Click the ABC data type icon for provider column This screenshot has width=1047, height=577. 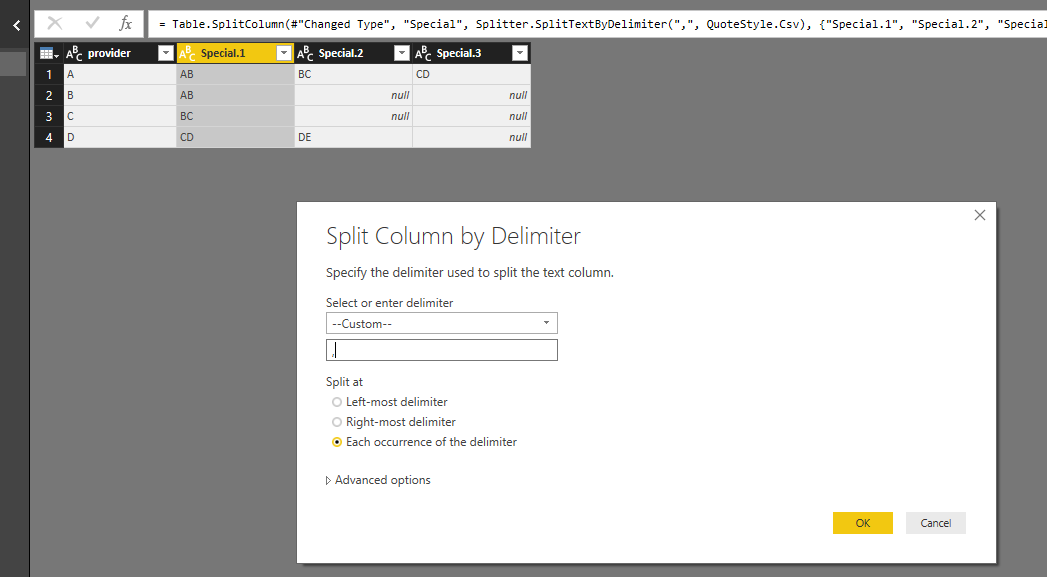click(x=74, y=53)
